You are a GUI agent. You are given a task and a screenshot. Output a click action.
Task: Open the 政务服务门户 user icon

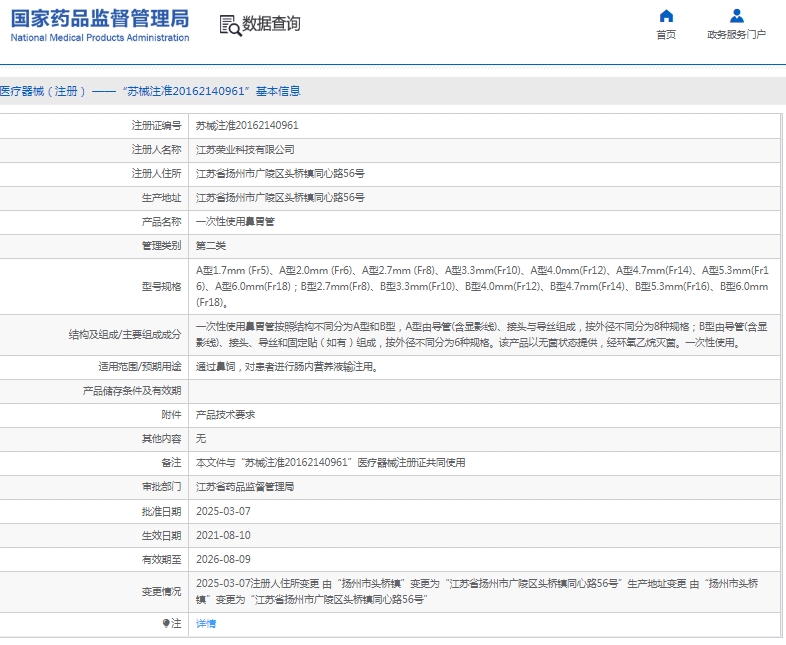736,16
